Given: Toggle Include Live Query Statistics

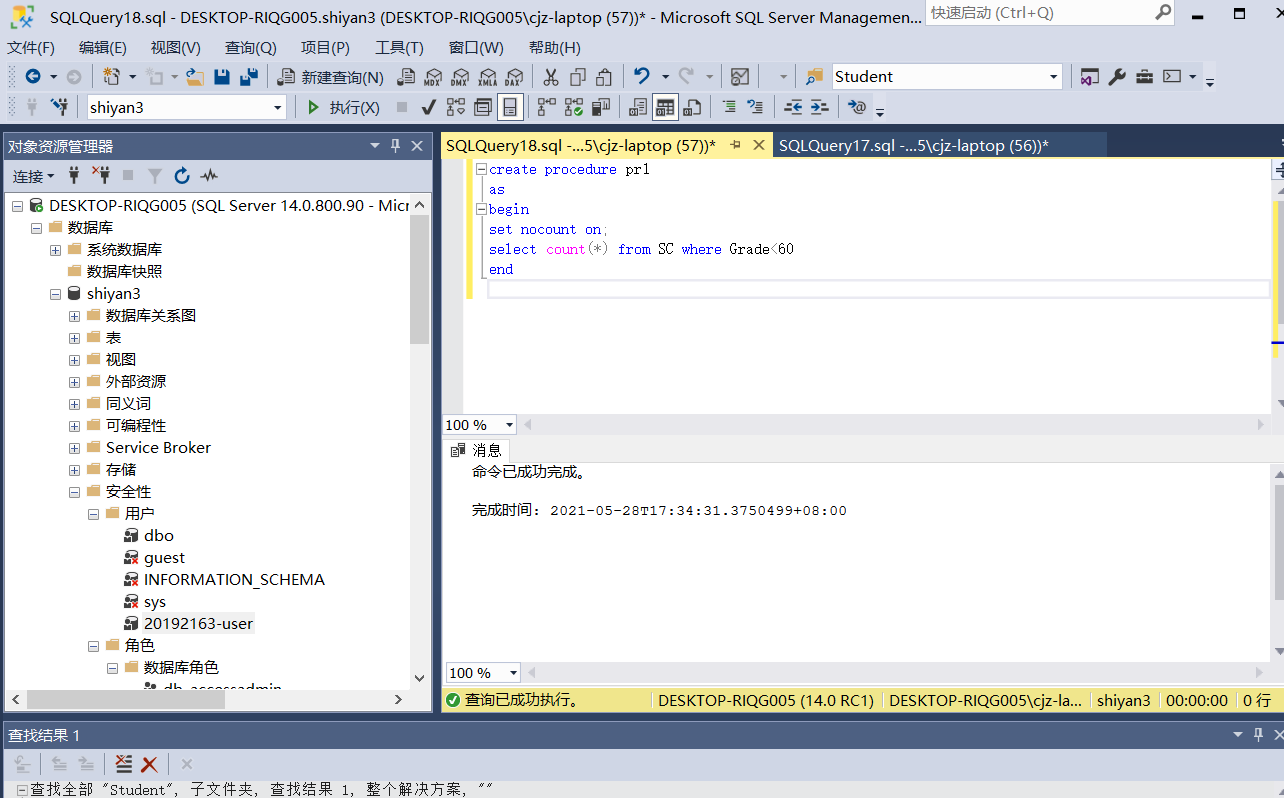Looking at the screenshot, I should [x=574, y=107].
